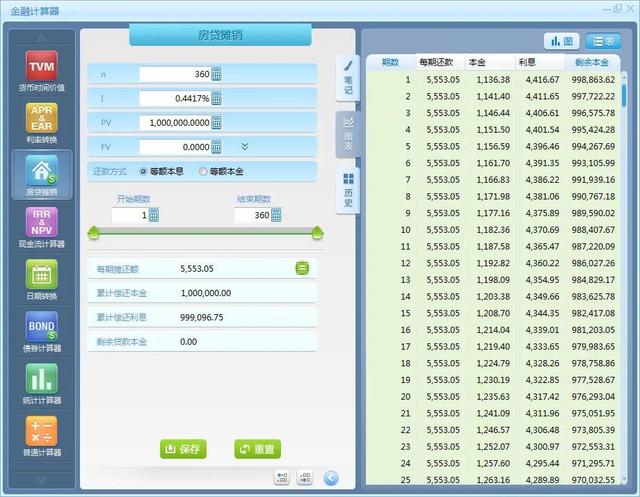Click the period range slider track
The height and width of the screenshot is (497, 640).
coord(205,233)
